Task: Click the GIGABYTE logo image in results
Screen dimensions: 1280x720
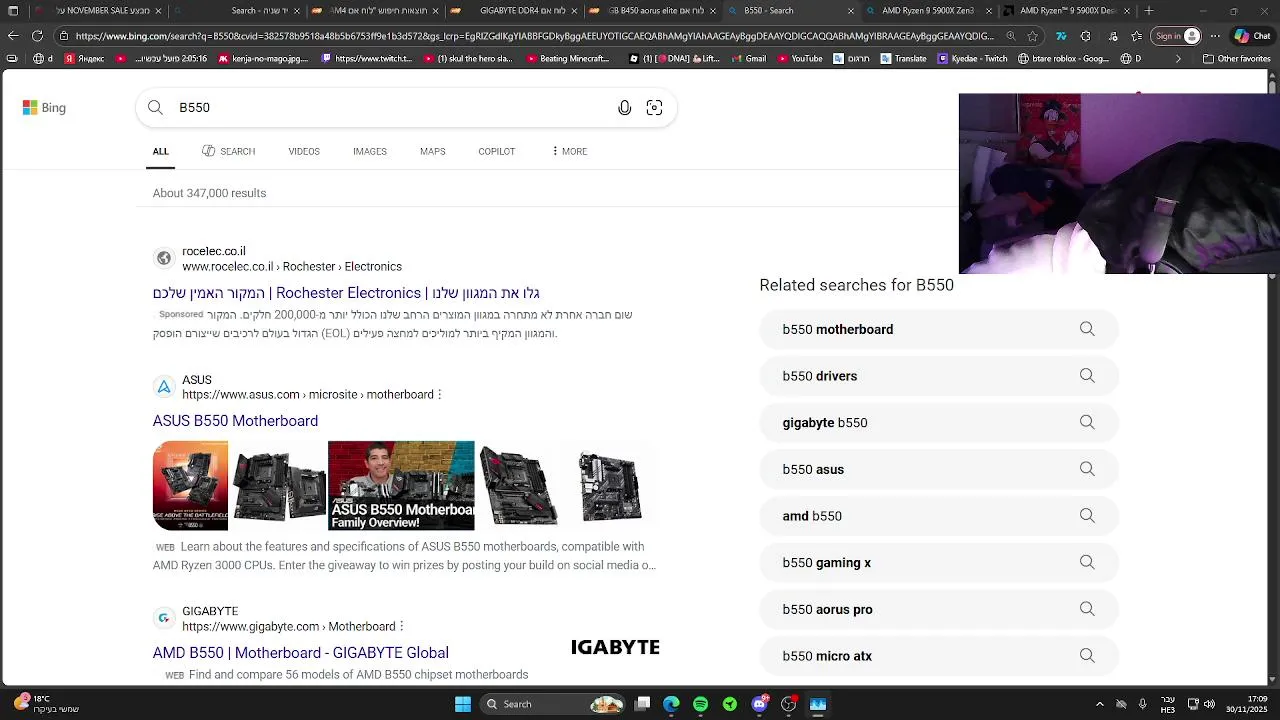Action: point(615,648)
